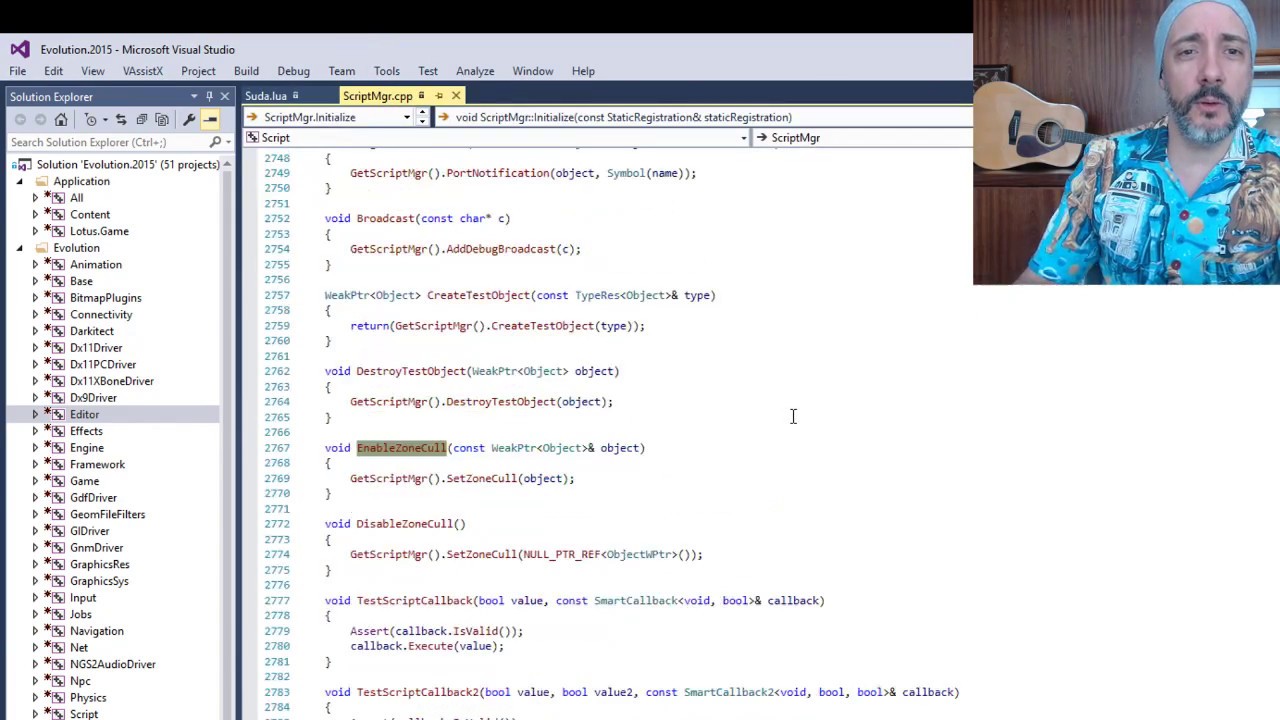This screenshot has width=1280, height=720.
Task: Toggle pin on ScriptMgr.cpp tab
Action: click(x=439, y=96)
